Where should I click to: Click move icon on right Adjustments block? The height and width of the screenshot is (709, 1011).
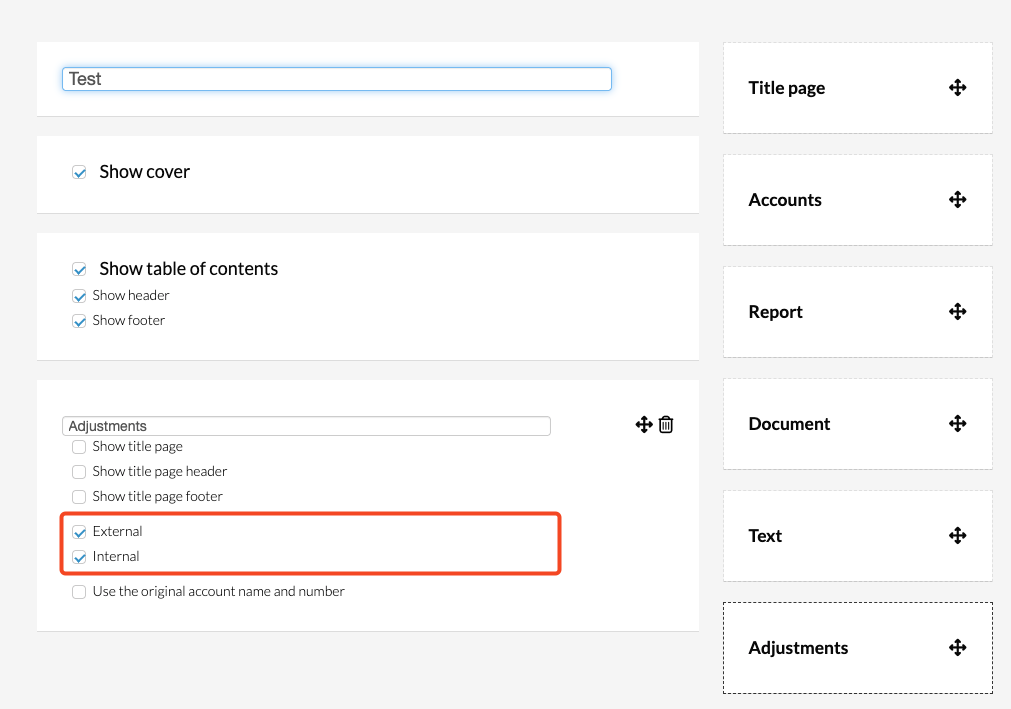pos(957,648)
